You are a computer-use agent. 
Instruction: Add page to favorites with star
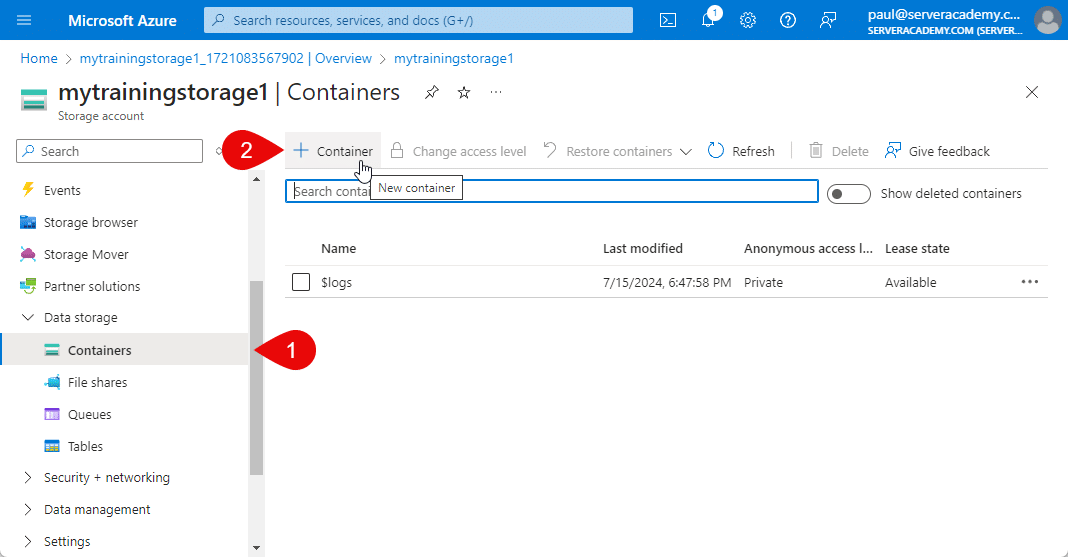tap(464, 93)
